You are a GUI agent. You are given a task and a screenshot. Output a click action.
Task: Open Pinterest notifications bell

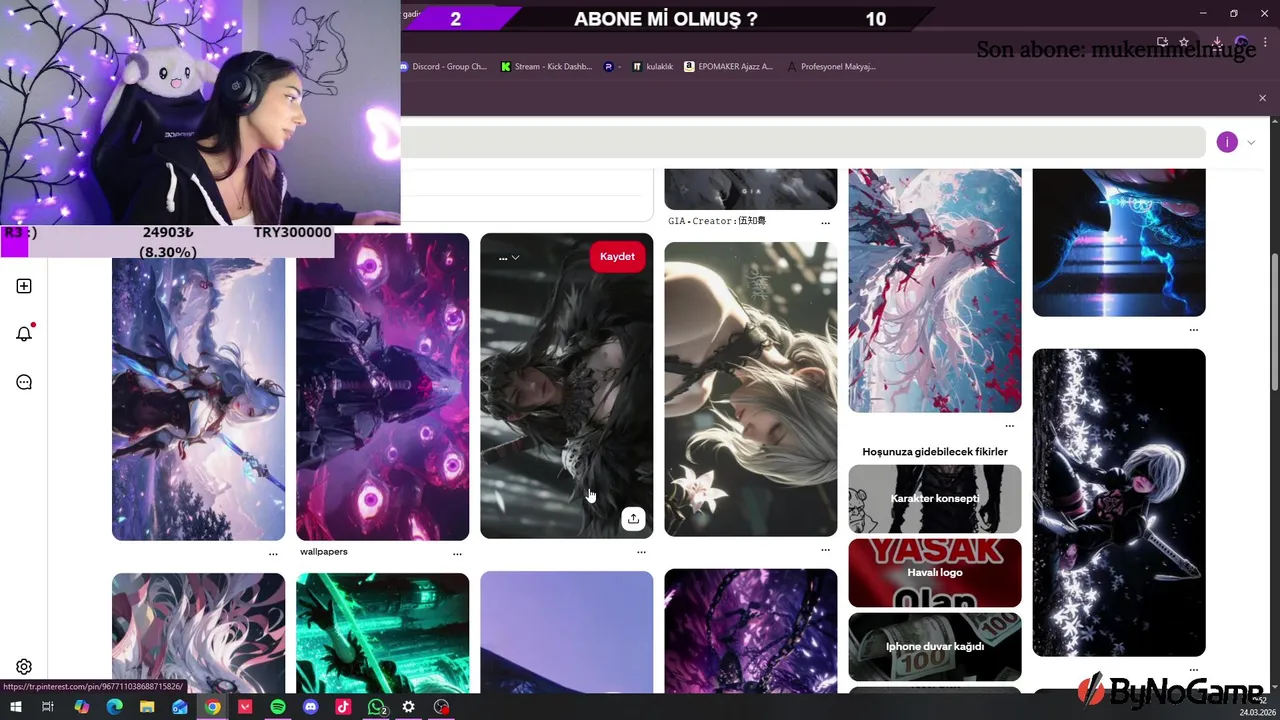pos(24,334)
